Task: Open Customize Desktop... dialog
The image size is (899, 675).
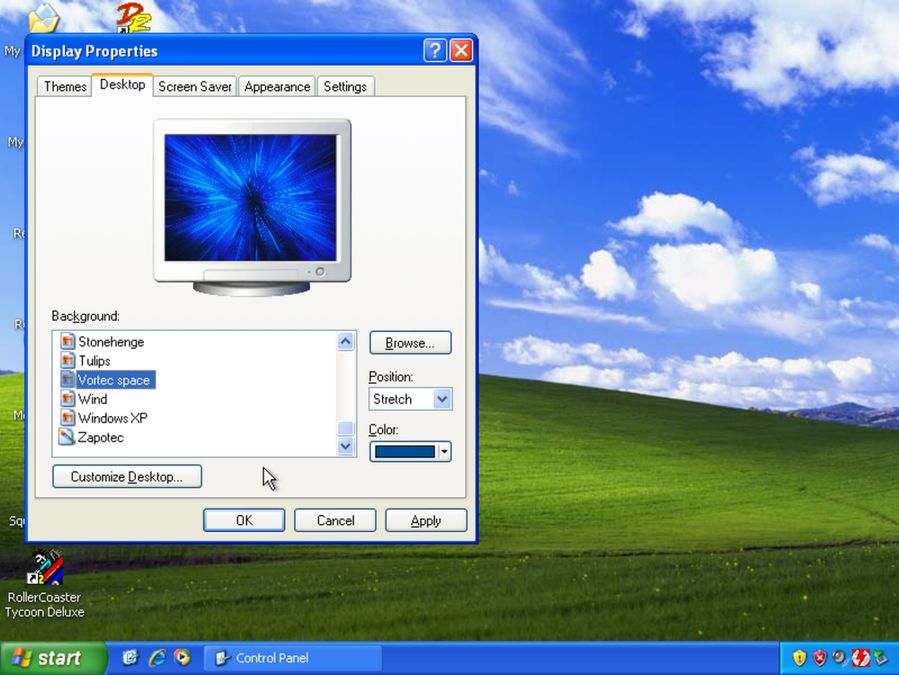Action: (127, 477)
